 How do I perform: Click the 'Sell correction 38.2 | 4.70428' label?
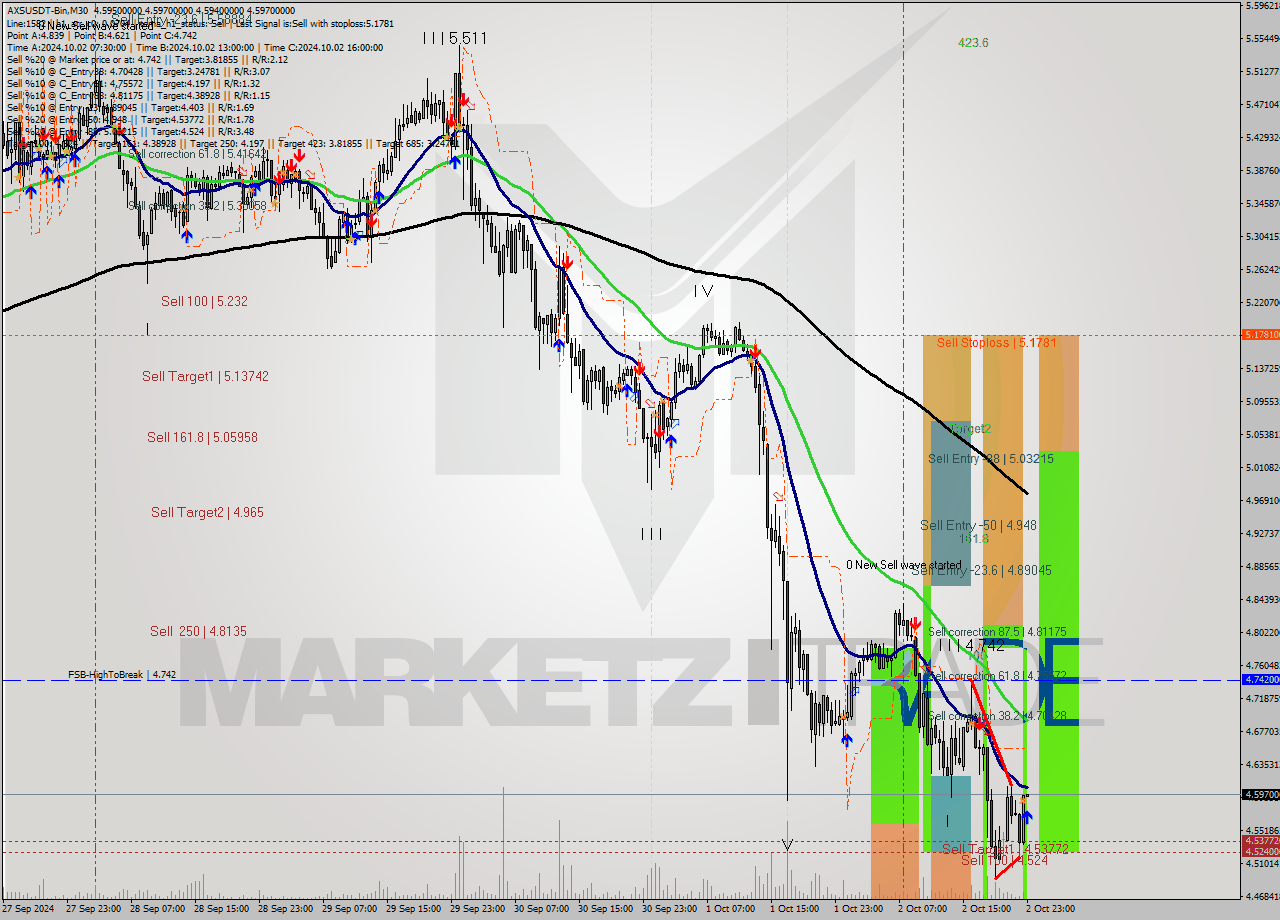997,716
